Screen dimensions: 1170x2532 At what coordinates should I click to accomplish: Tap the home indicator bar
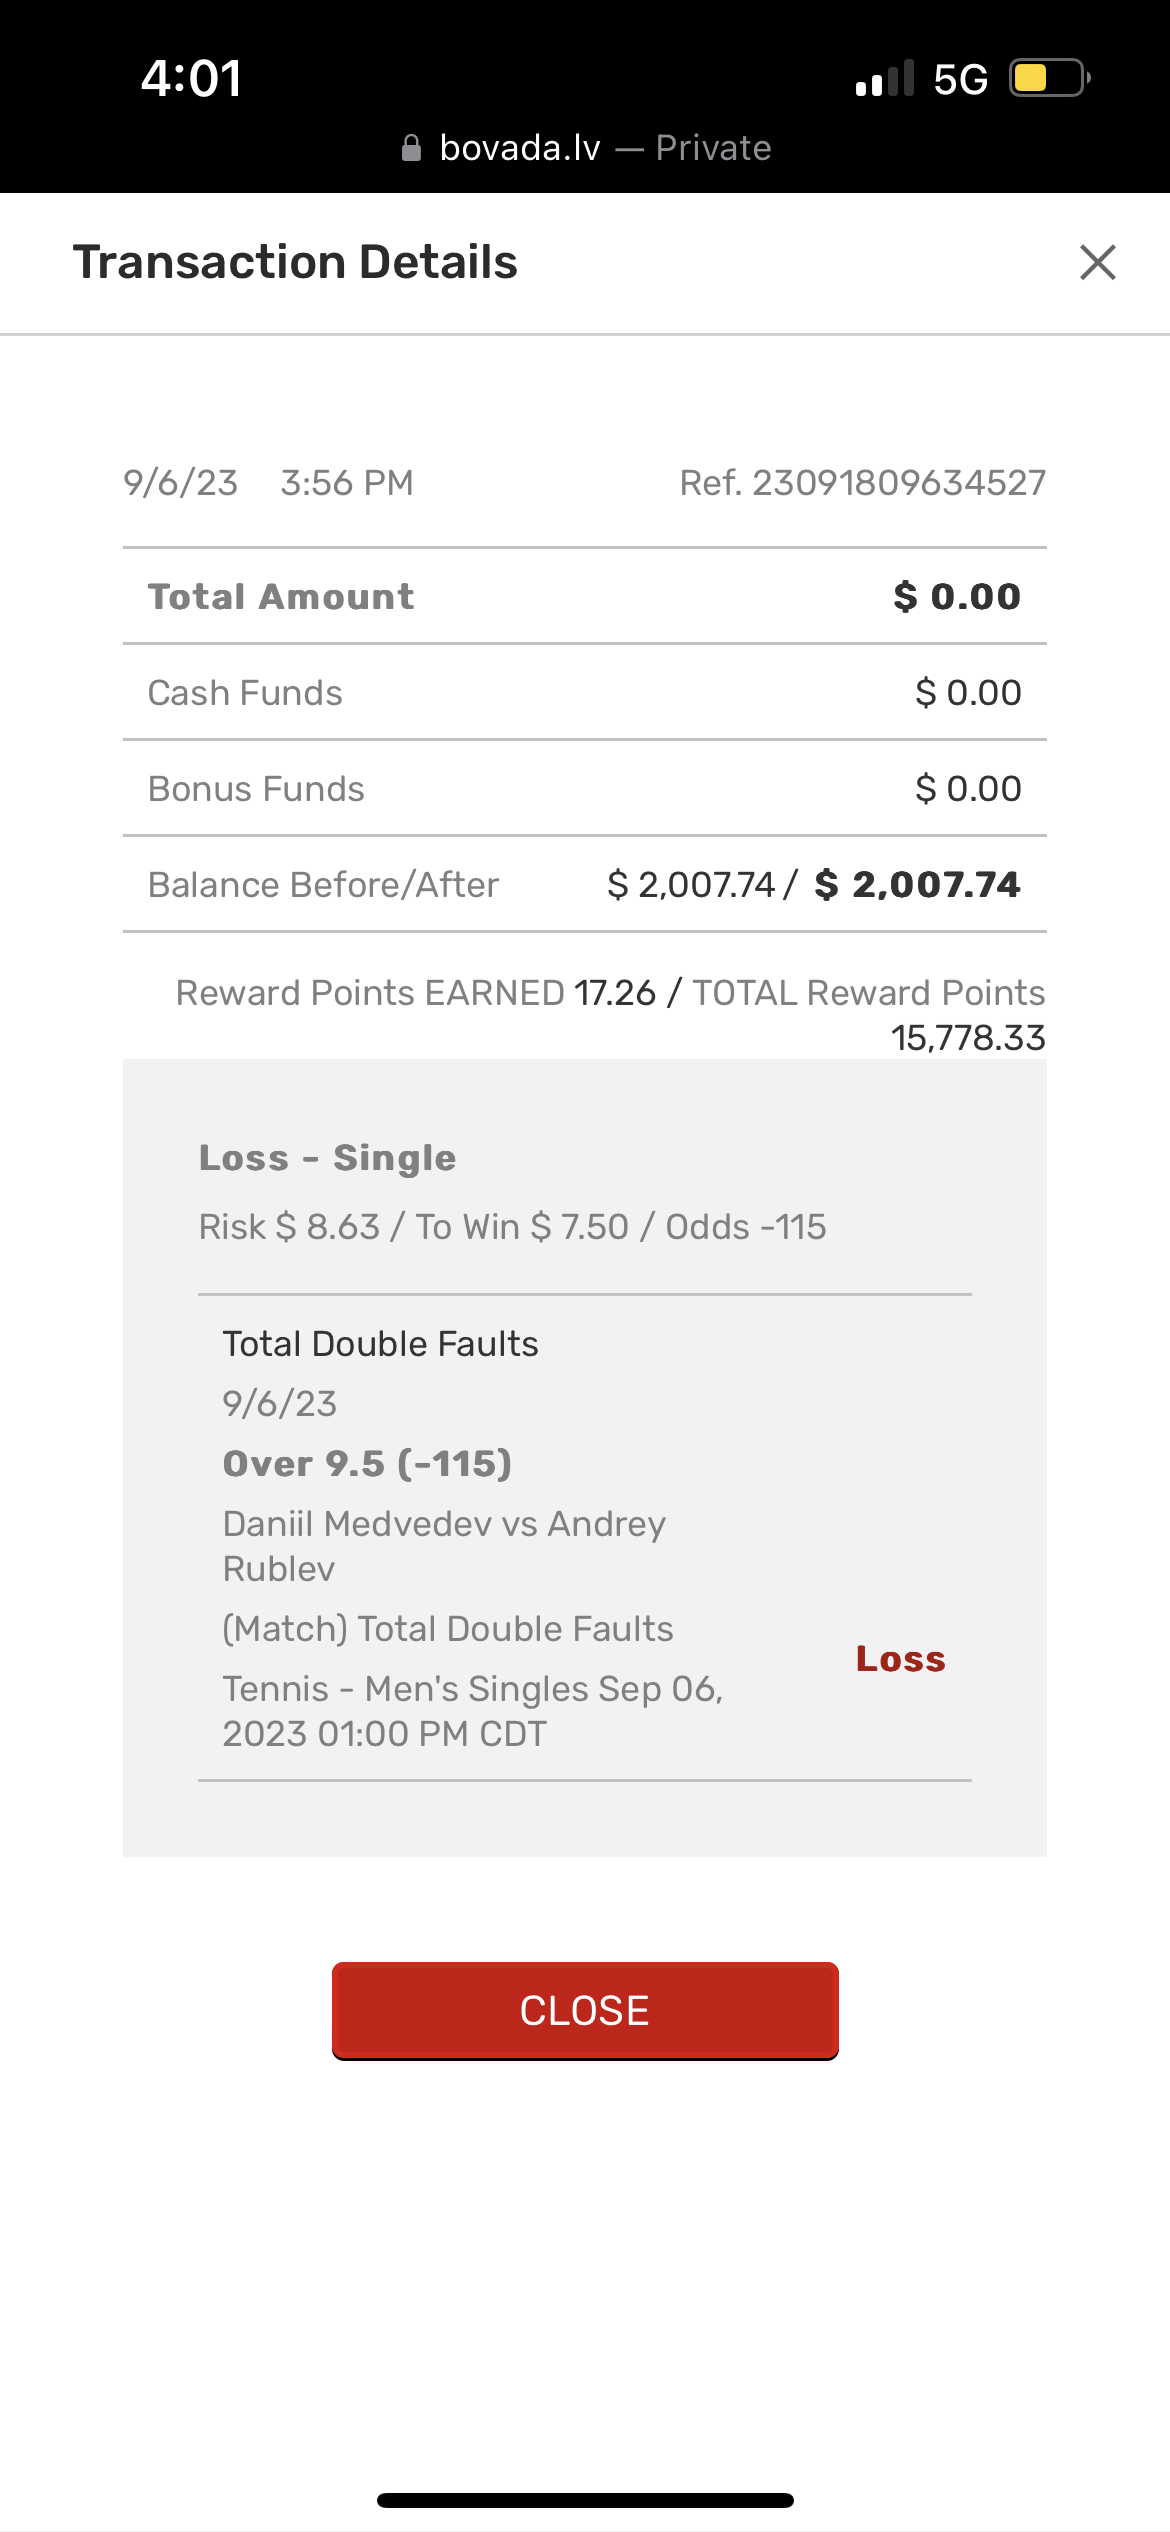(x=585, y=2500)
